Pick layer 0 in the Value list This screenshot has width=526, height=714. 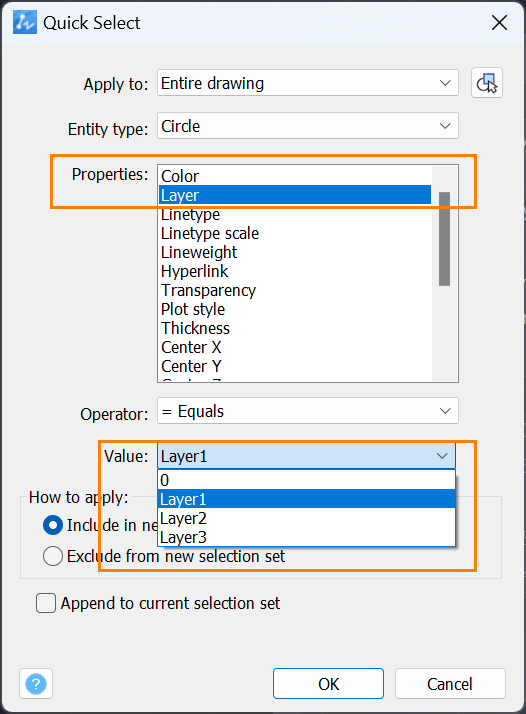click(x=306, y=480)
